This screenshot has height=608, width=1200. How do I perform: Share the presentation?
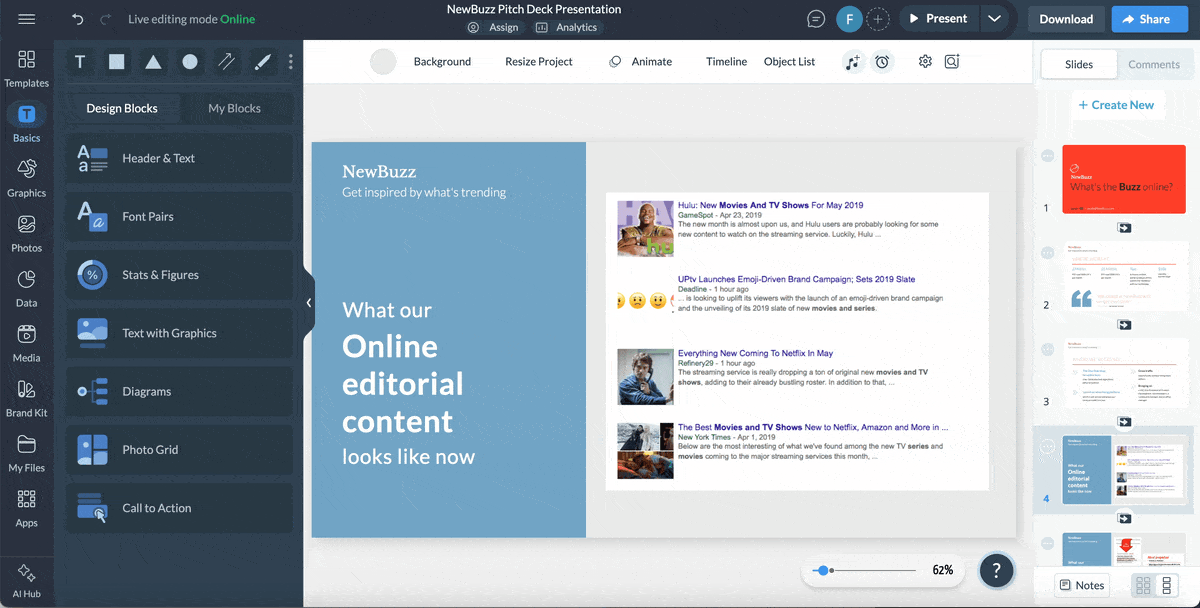click(x=1149, y=18)
